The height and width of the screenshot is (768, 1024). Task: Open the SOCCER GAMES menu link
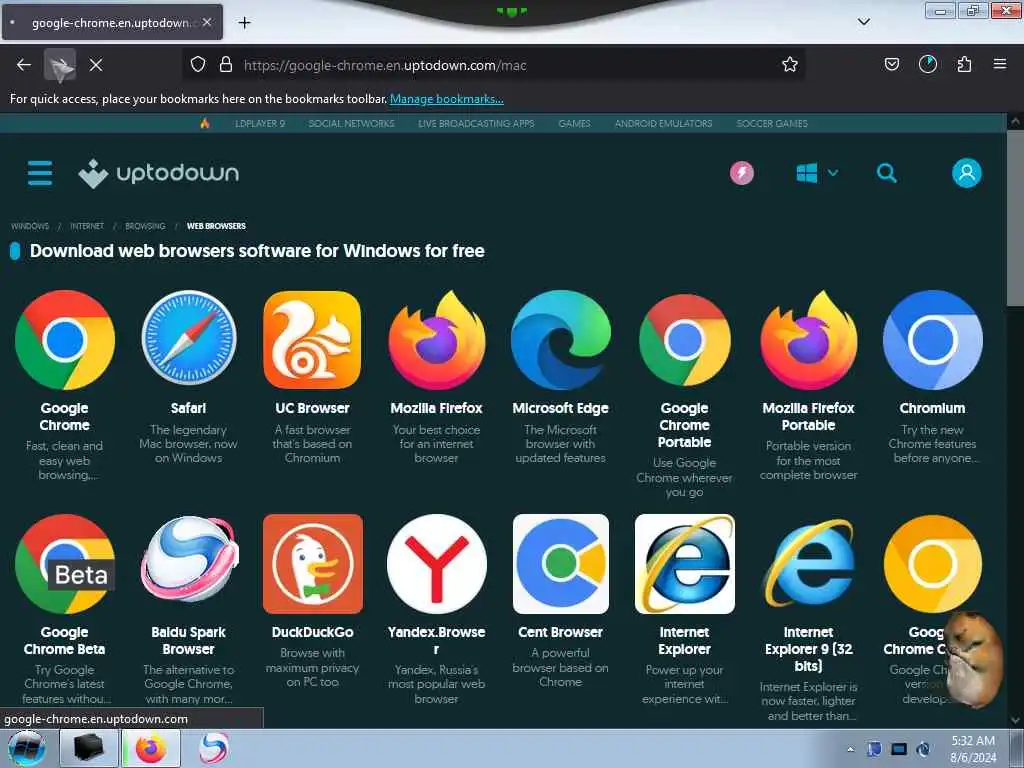pyautogui.click(x=772, y=123)
